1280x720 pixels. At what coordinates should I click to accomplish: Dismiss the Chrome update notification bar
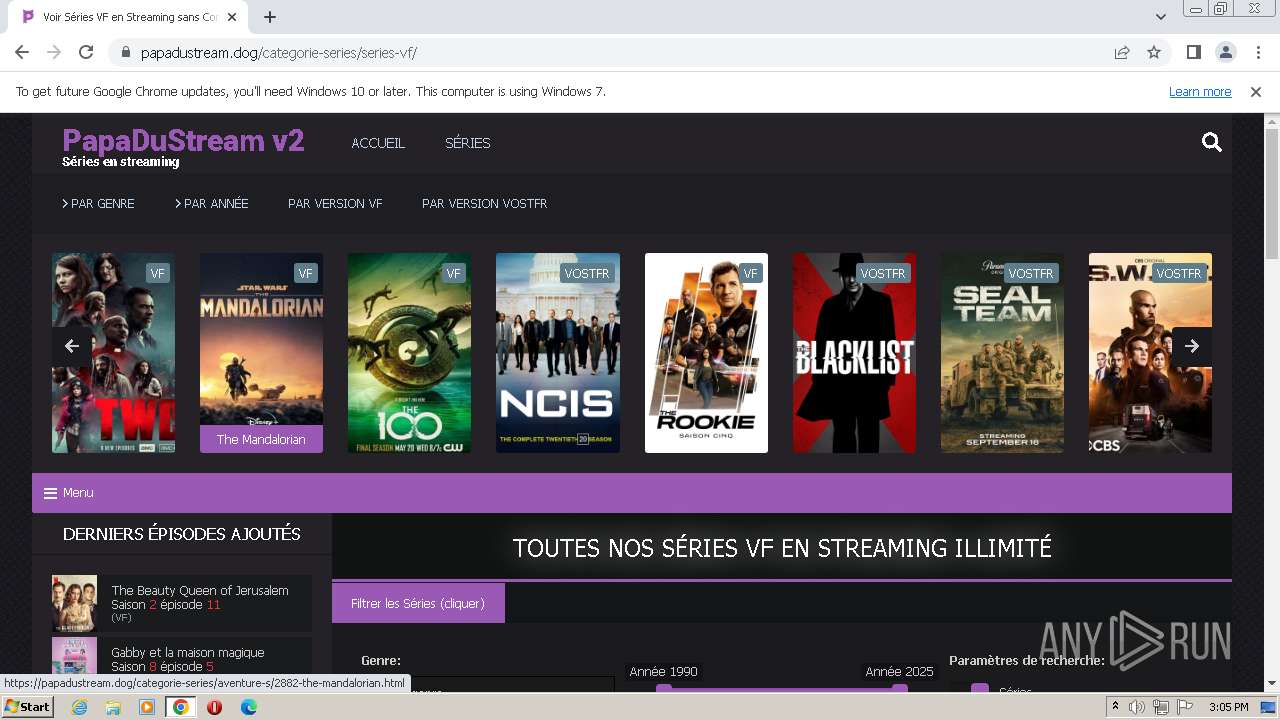point(1256,91)
